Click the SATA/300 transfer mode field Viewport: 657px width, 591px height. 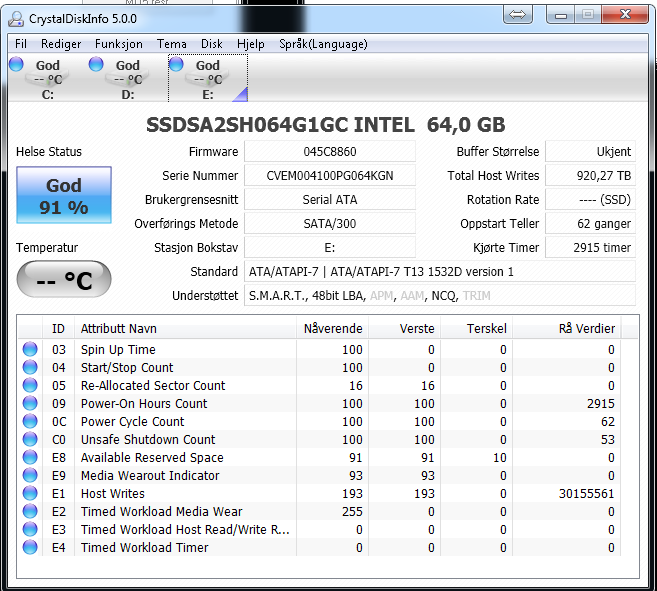(x=330, y=223)
